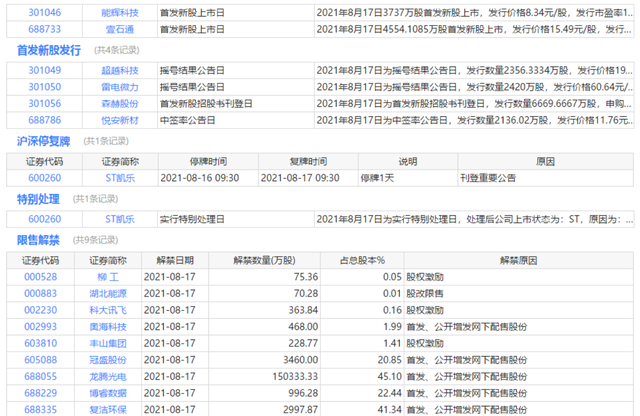Open 龙腾光电 stock name link
640x416 pixels.
point(108,376)
